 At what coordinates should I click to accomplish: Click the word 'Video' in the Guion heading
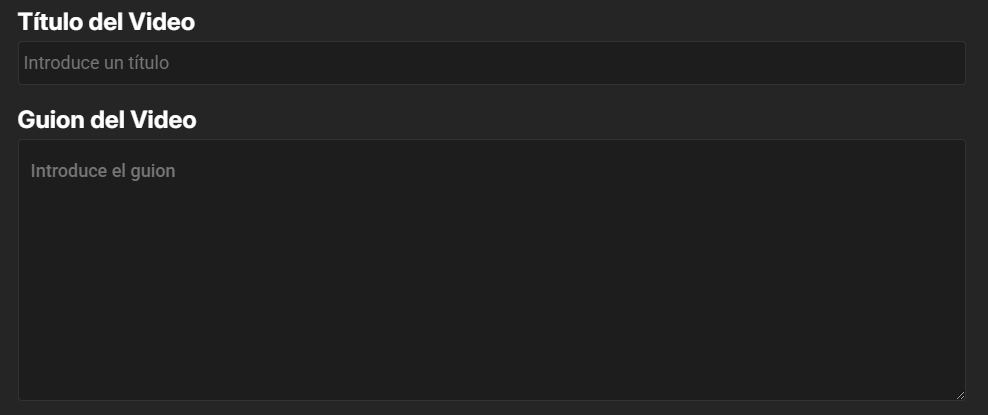point(163,120)
